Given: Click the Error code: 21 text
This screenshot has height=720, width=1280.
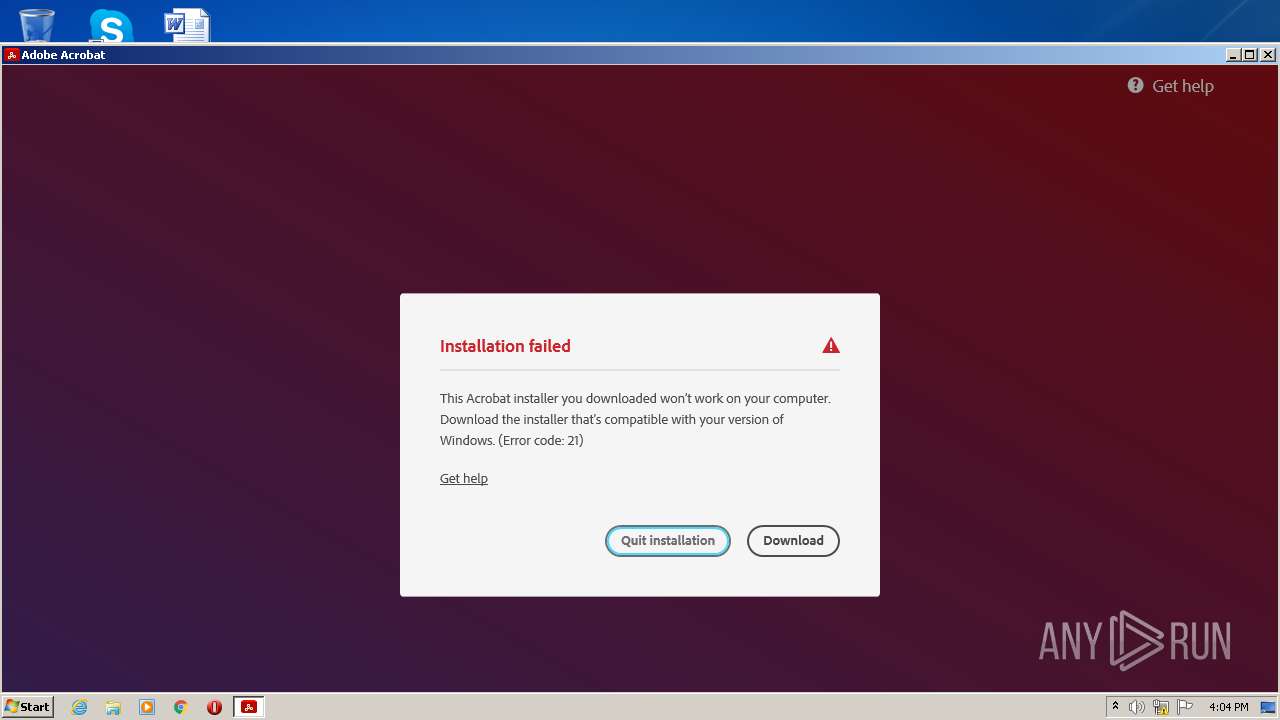Looking at the screenshot, I should [x=541, y=440].
